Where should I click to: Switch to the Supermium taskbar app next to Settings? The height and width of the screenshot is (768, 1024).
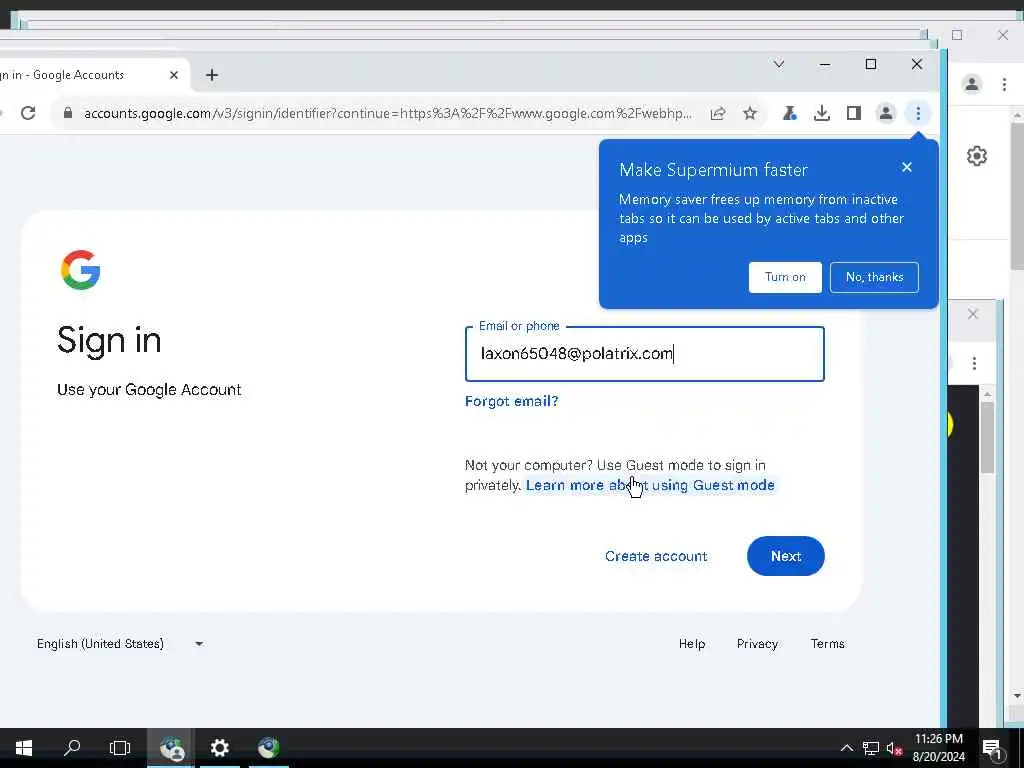tap(268, 748)
